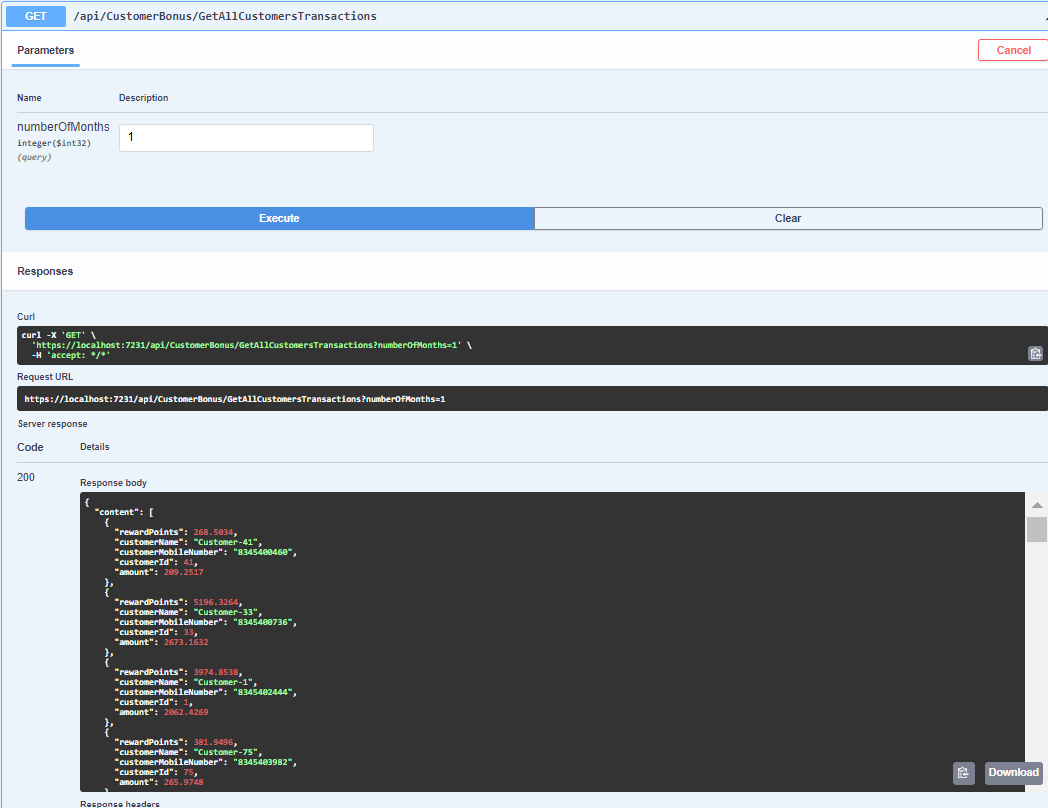
Task: Select the numberOfMonths input field
Action: click(246, 136)
